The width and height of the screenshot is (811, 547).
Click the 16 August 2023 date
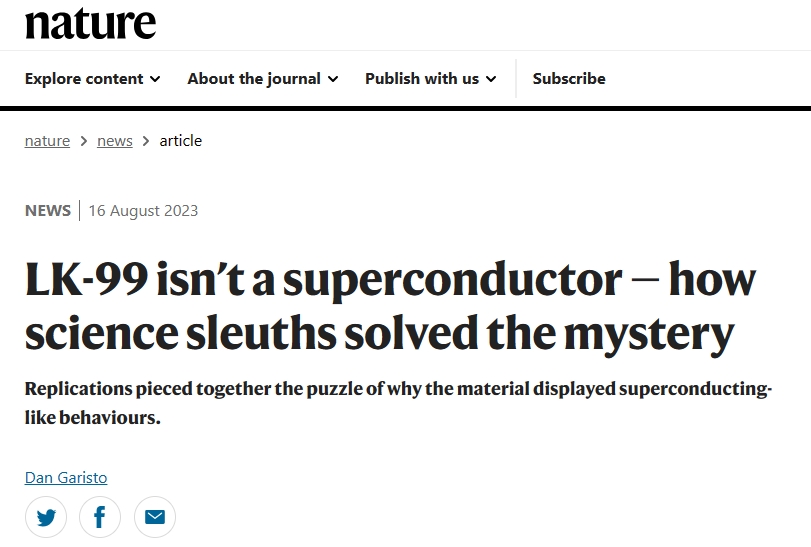143,210
